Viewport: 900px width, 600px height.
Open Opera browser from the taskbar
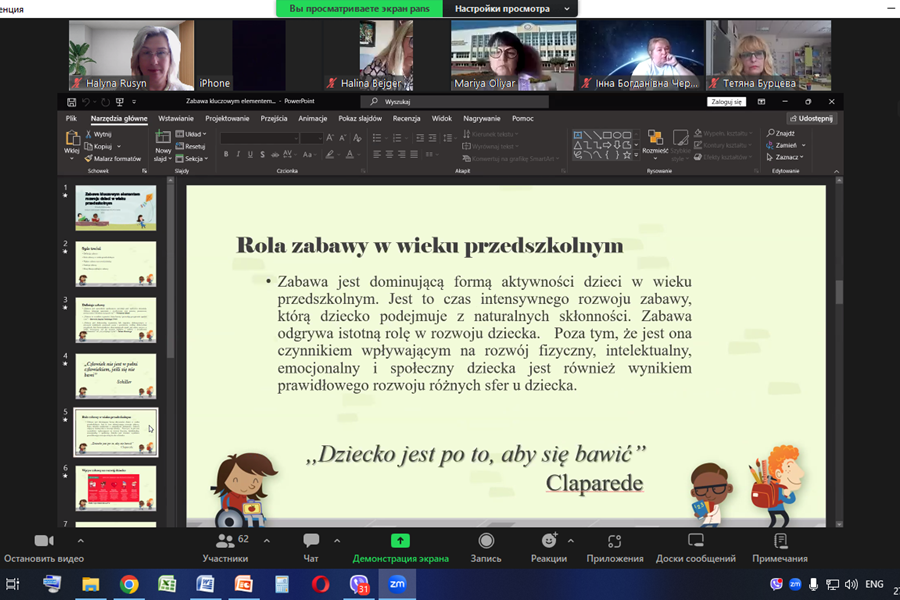coord(320,584)
